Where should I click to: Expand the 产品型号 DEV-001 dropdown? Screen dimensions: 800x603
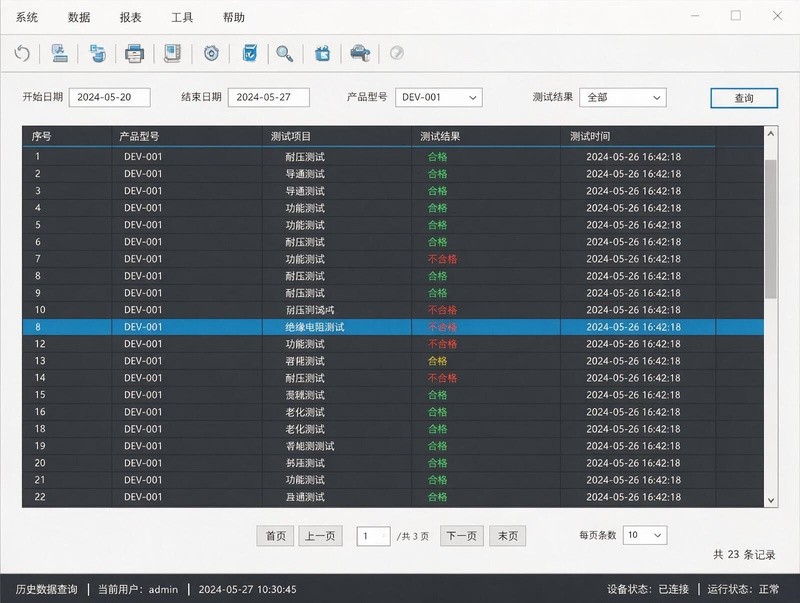(x=439, y=97)
